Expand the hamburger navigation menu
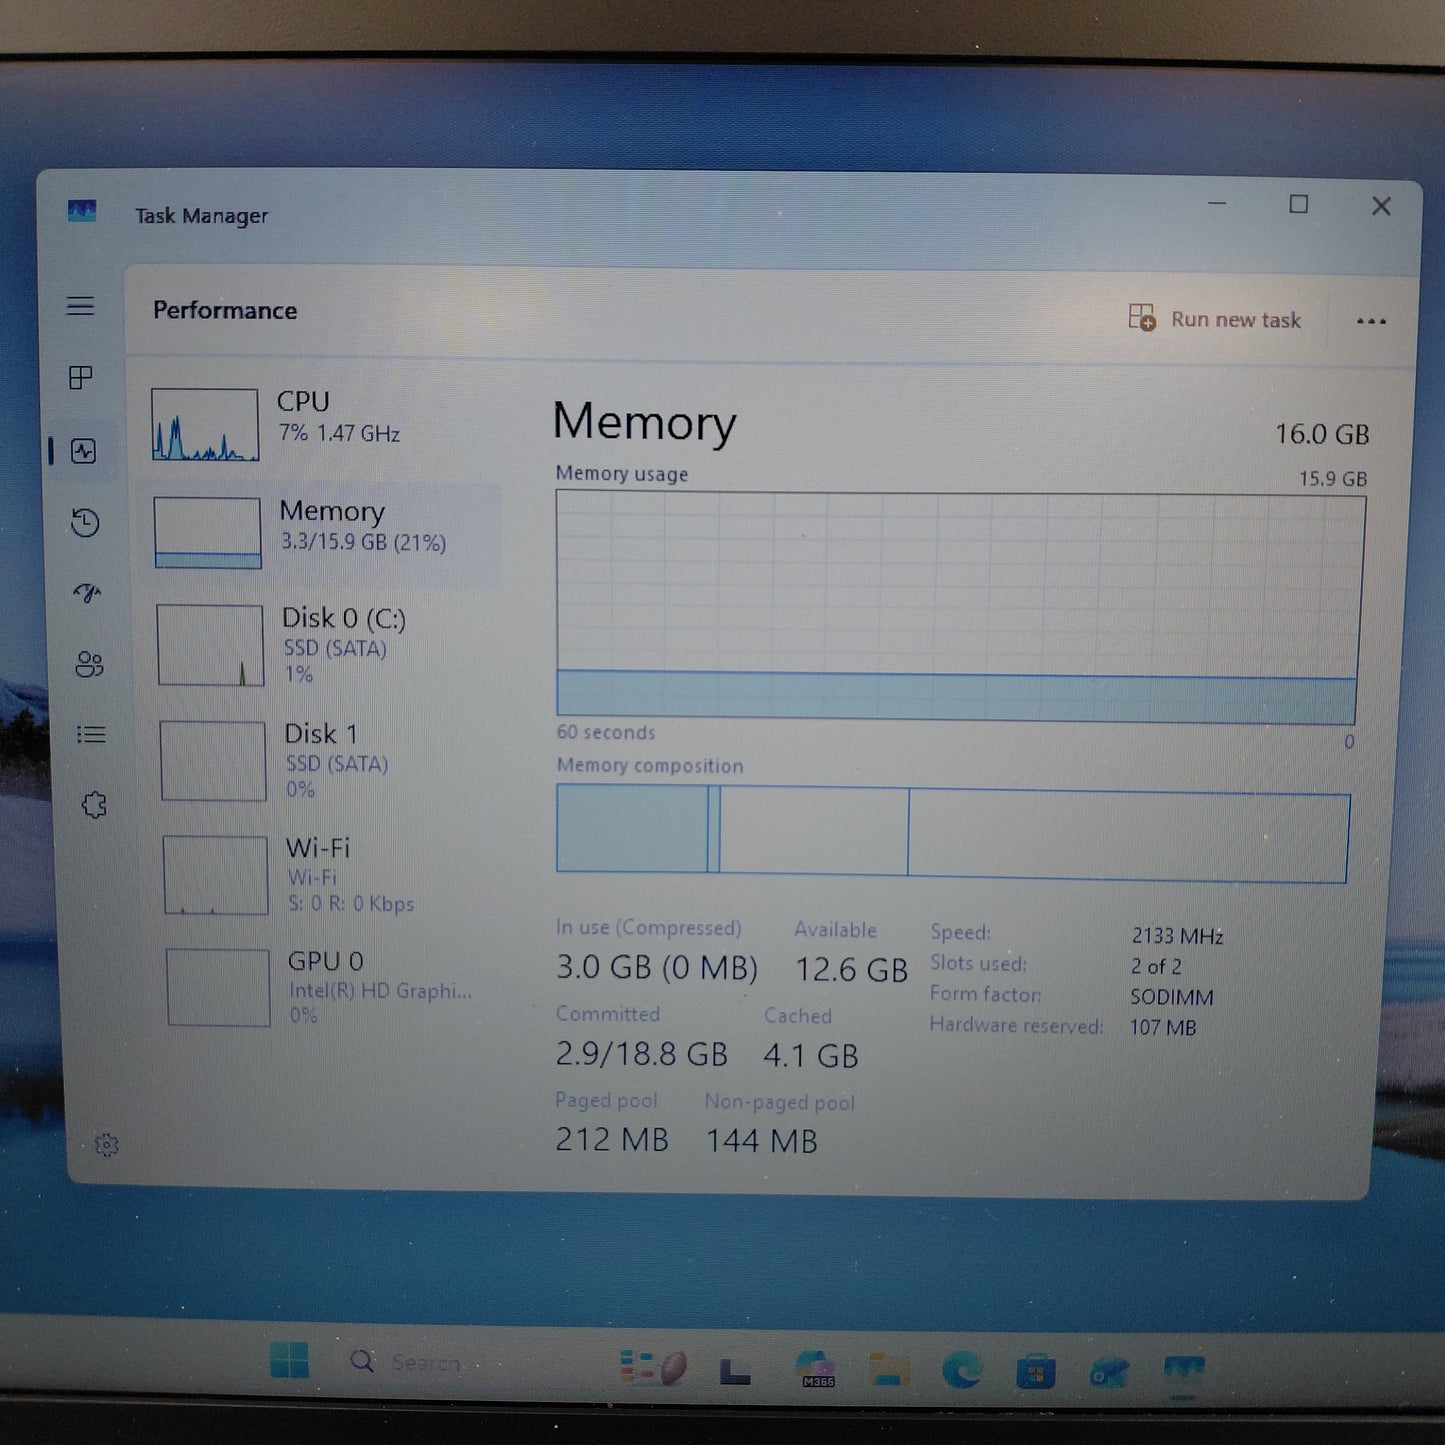Viewport: 1445px width, 1445px height. 80,306
